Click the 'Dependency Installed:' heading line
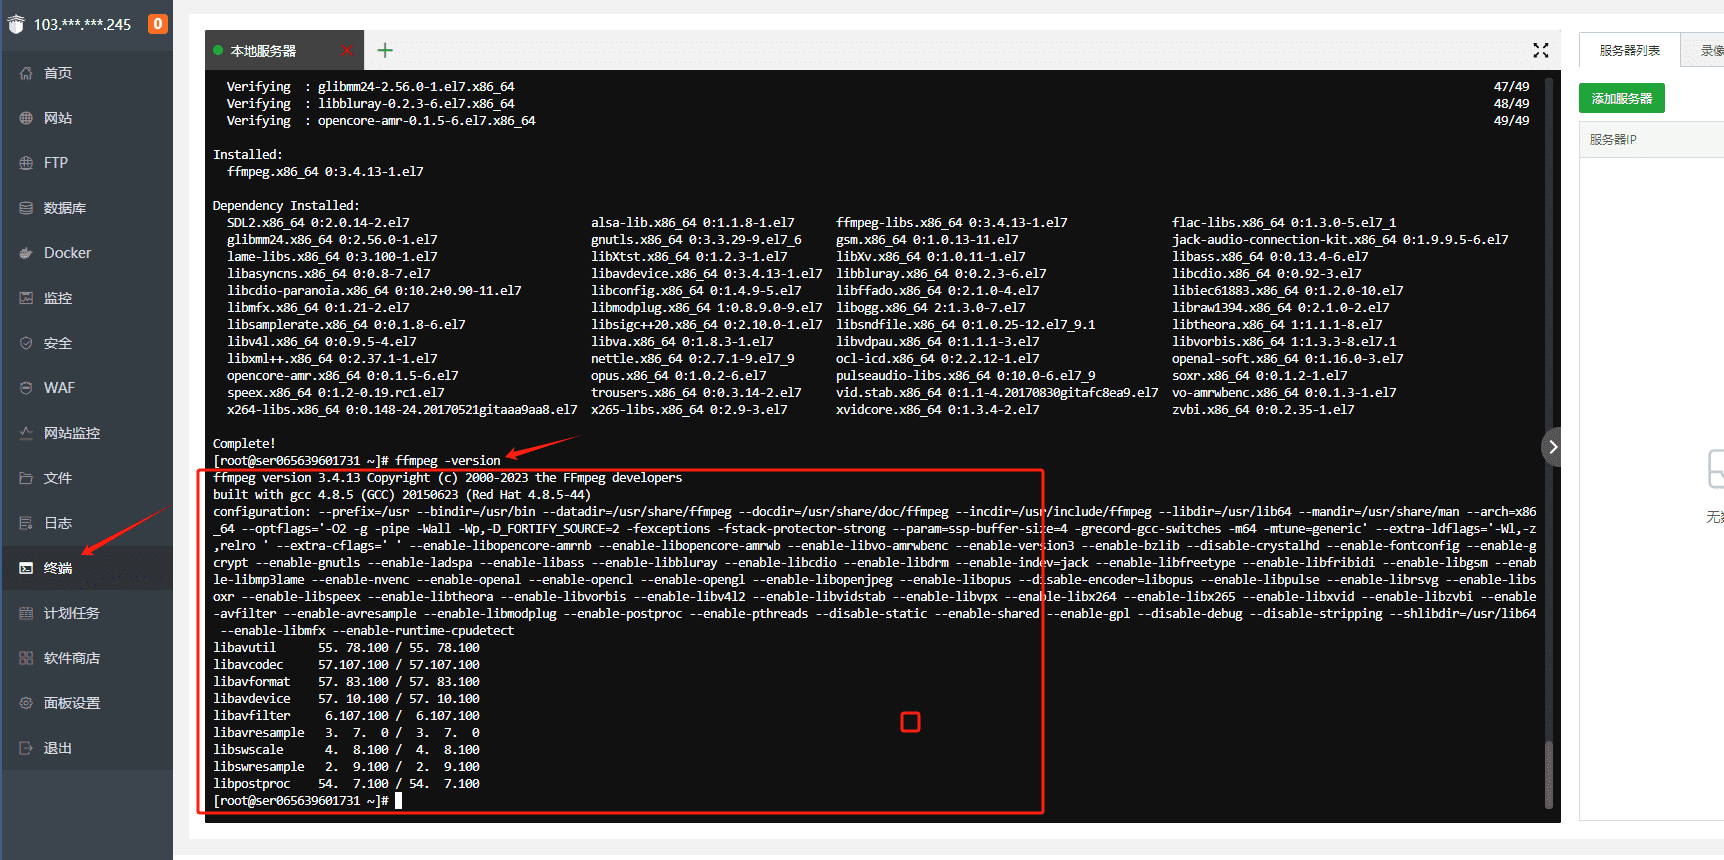 coord(285,206)
